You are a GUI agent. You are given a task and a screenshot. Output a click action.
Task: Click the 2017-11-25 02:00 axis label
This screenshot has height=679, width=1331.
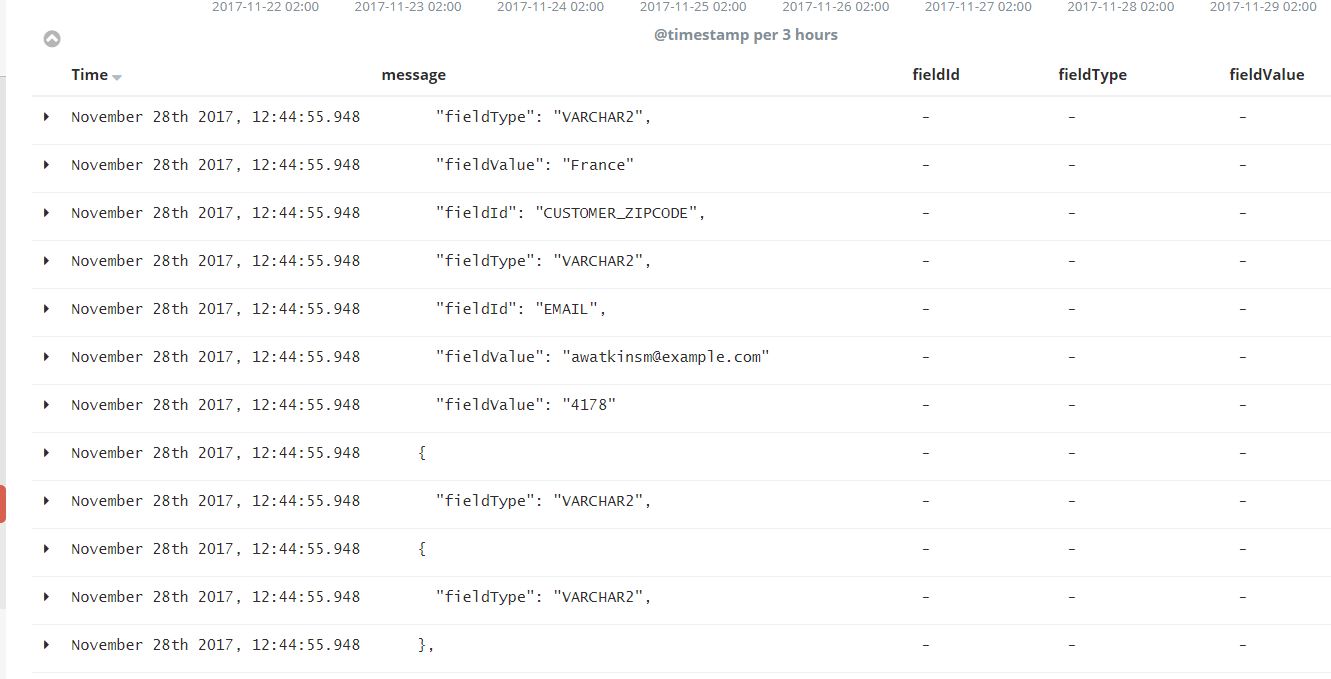coord(692,7)
